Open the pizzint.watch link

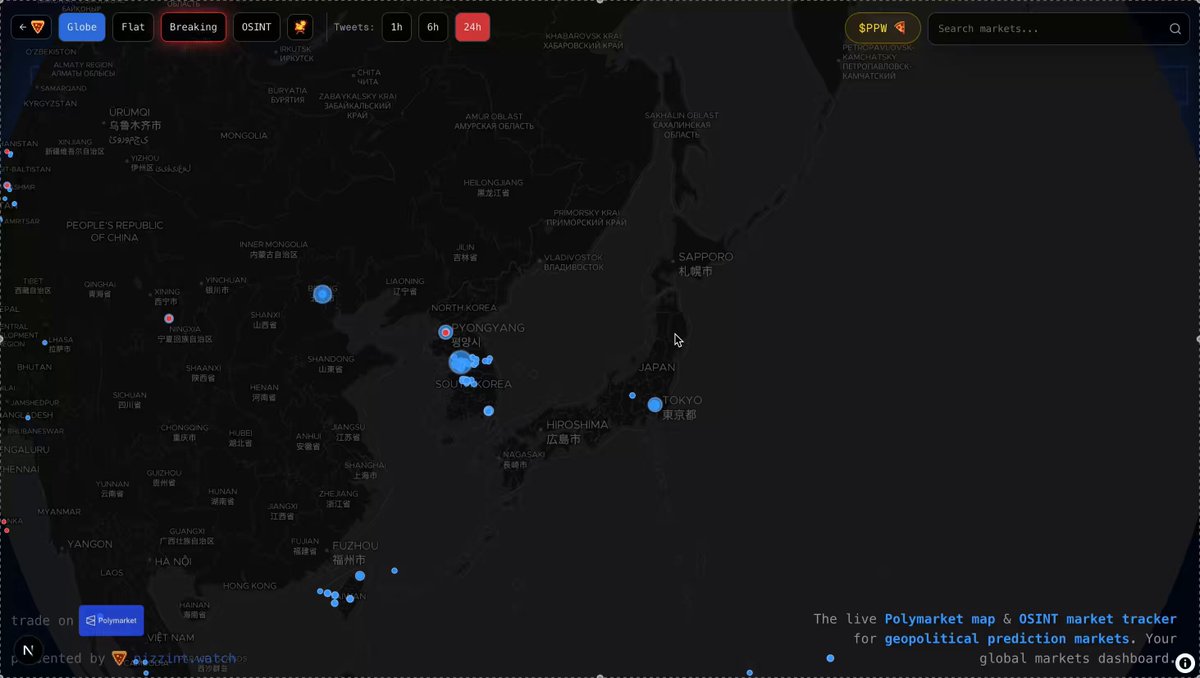pyautogui.click(x=176, y=658)
